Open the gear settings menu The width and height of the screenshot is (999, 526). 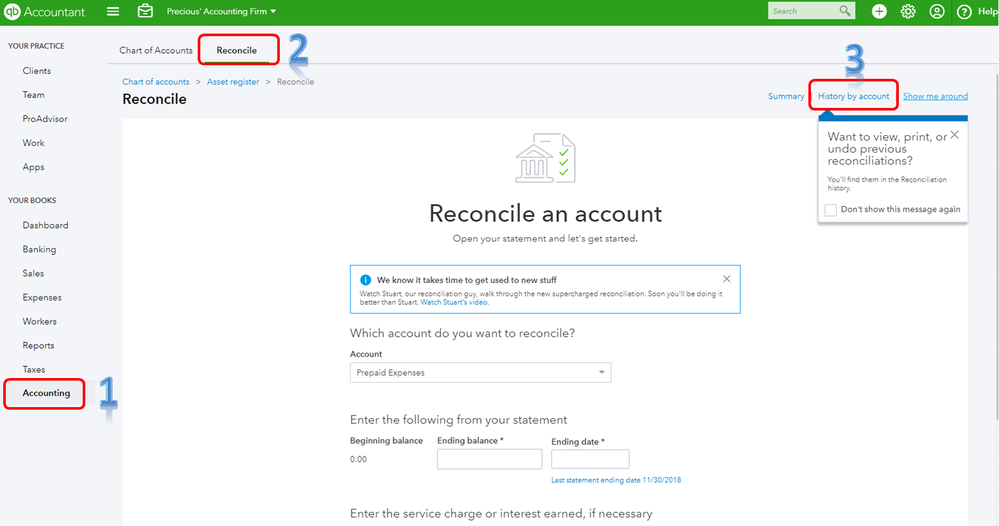click(x=908, y=11)
